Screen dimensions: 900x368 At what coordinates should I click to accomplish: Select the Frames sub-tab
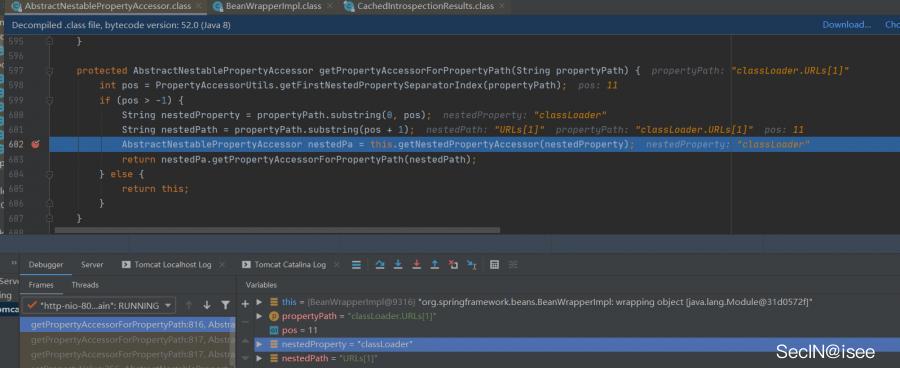pos(41,285)
